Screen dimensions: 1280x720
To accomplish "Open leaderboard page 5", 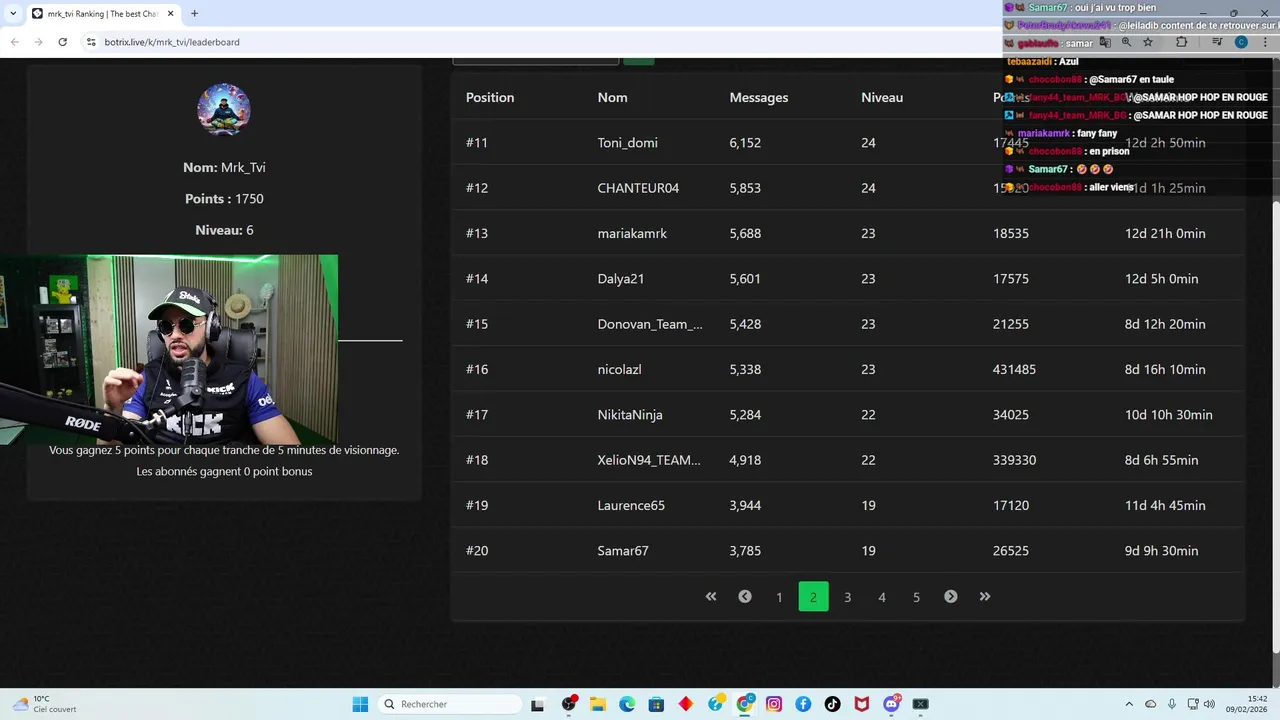I will (916, 597).
